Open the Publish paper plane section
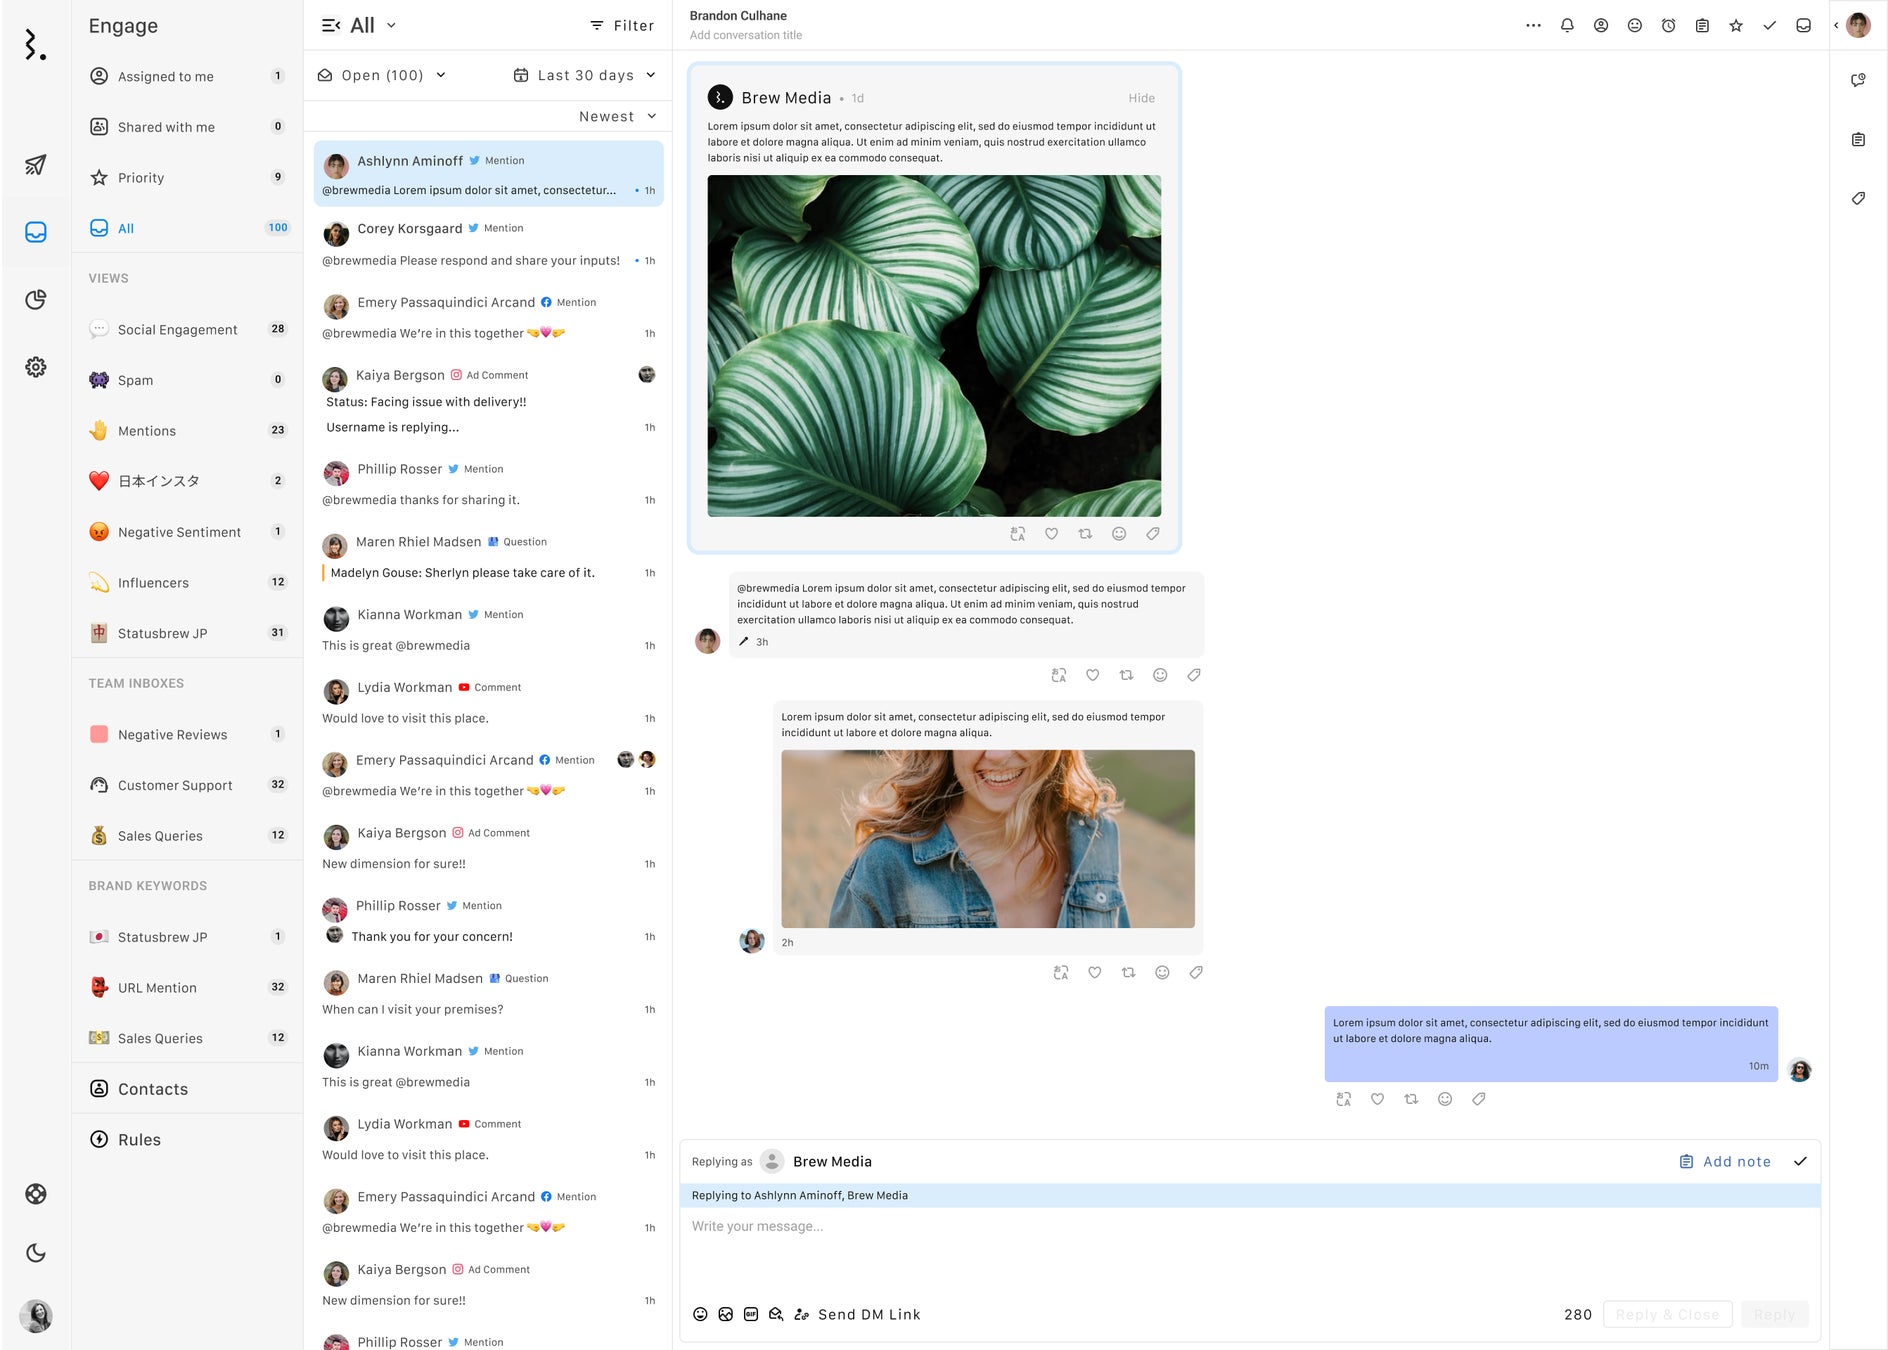1888x1350 pixels. click(x=36, y=165)
